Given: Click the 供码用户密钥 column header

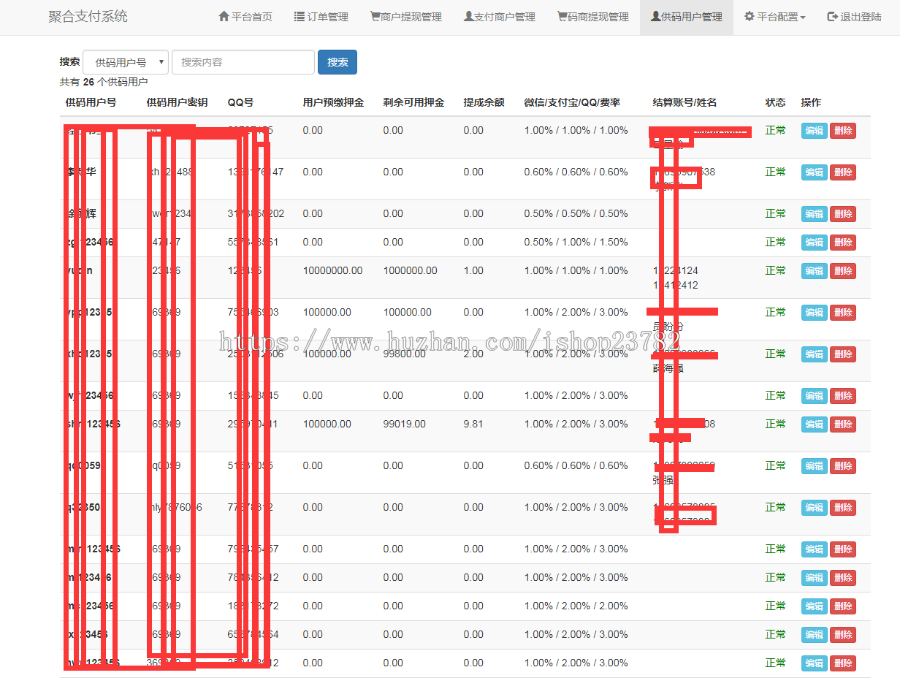Looking at the screenshot, I should [177, 102].
